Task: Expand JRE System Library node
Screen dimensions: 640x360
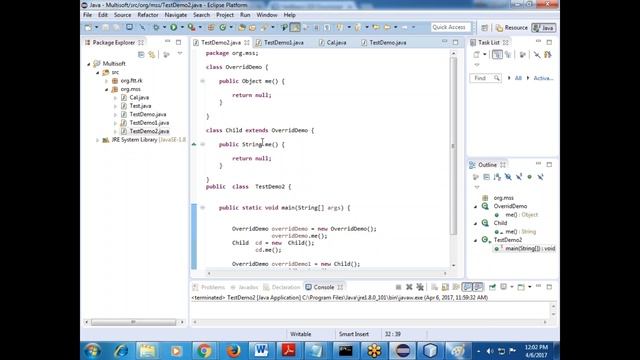Action: pyautogui.click(x=98, y=140)
